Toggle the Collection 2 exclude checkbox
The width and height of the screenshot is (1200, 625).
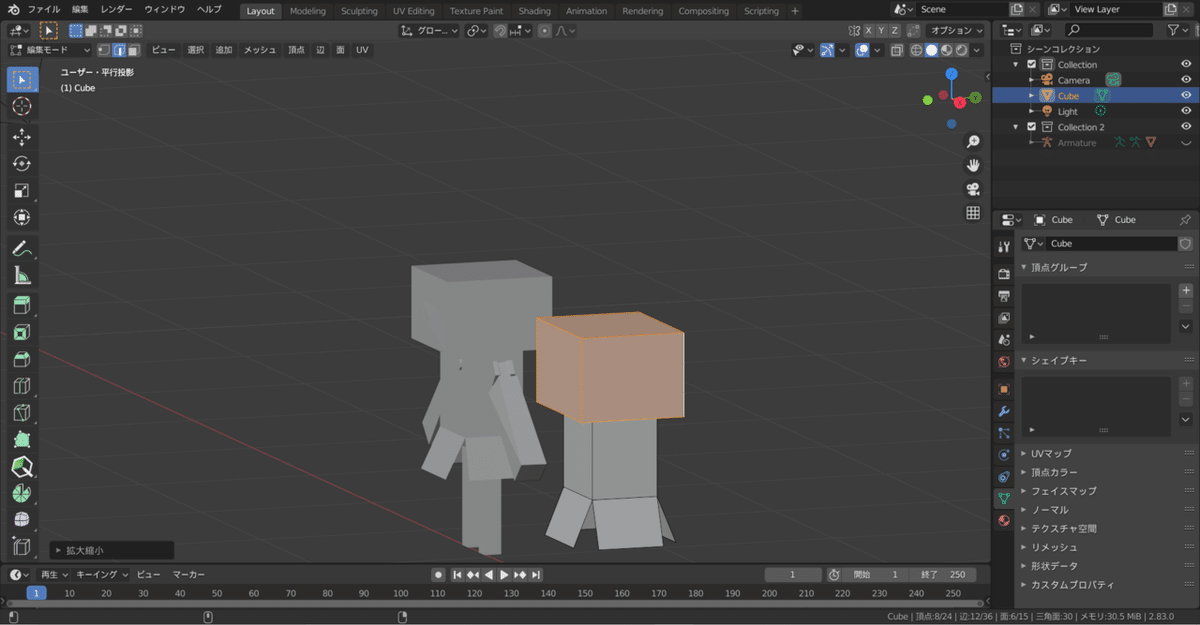point(1031,127)
